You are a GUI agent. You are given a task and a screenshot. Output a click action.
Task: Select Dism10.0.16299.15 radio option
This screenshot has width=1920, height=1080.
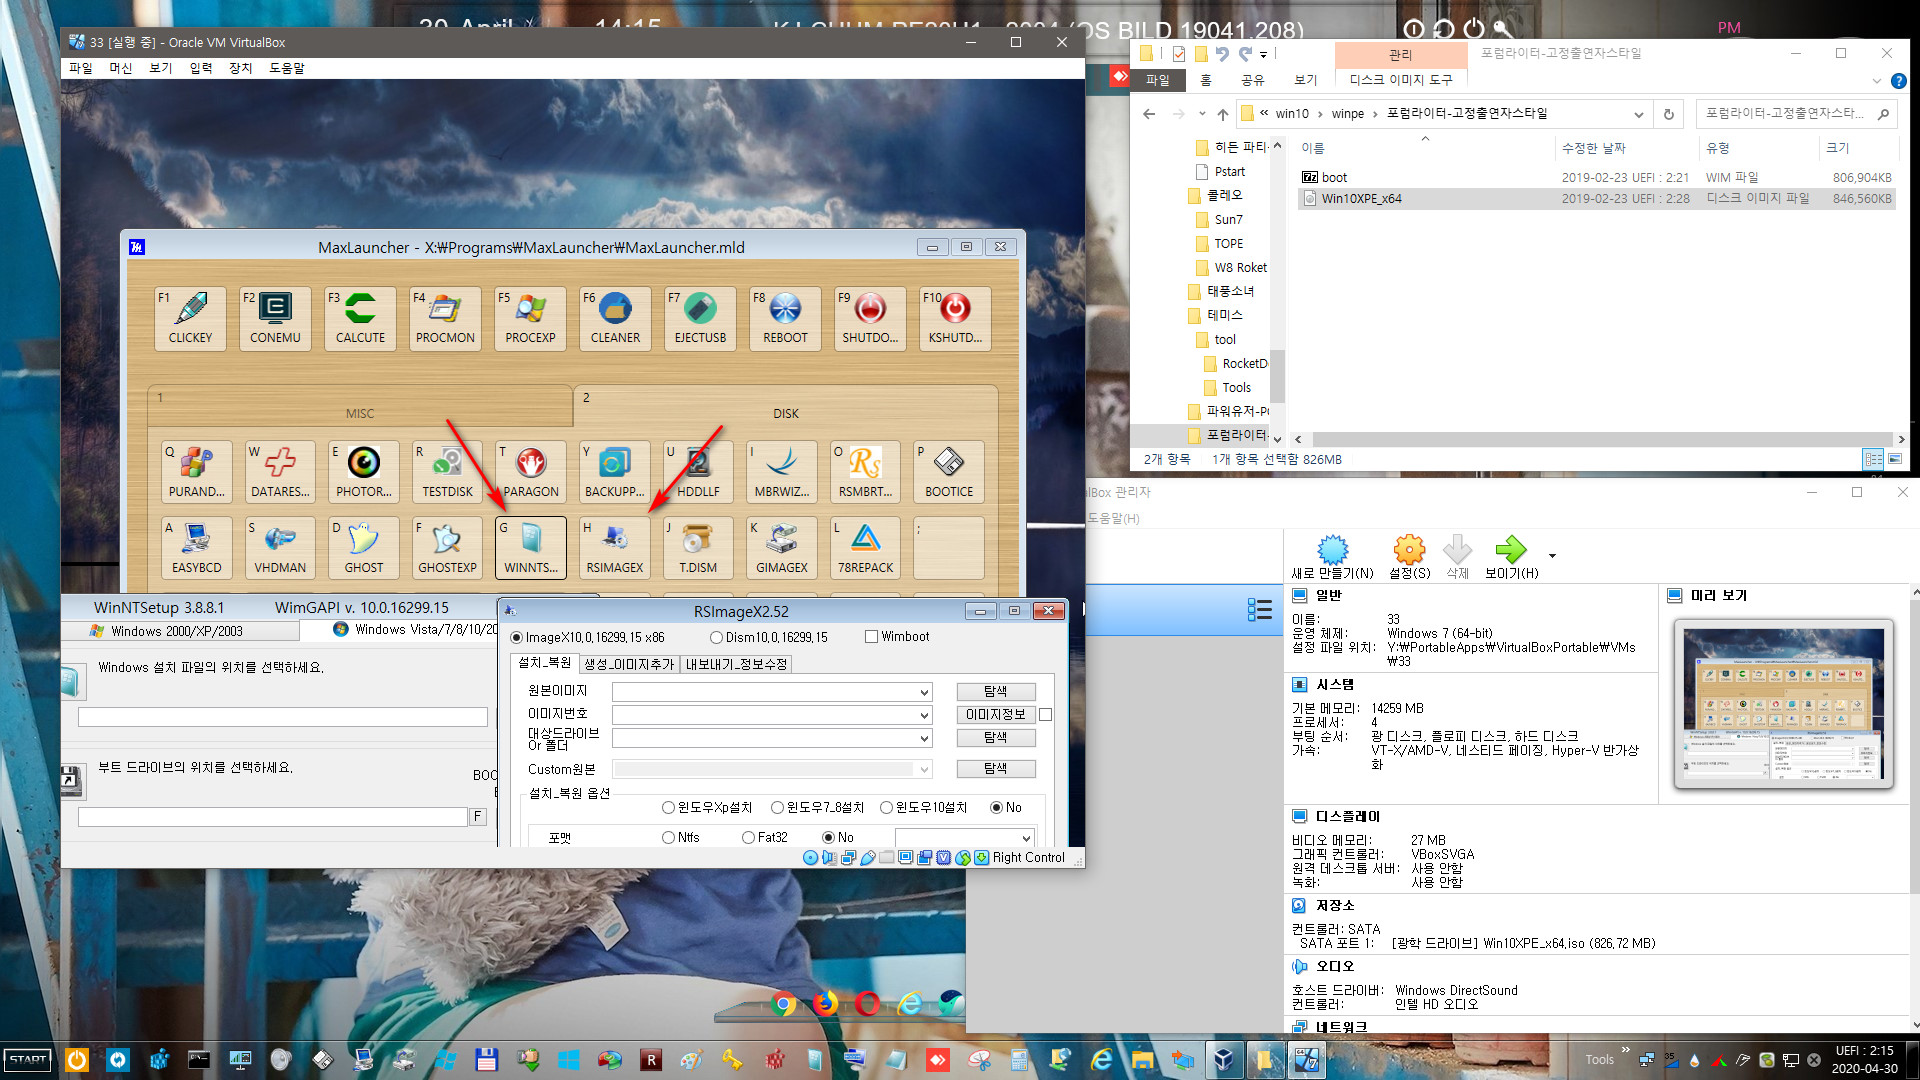tap(716, 638)
